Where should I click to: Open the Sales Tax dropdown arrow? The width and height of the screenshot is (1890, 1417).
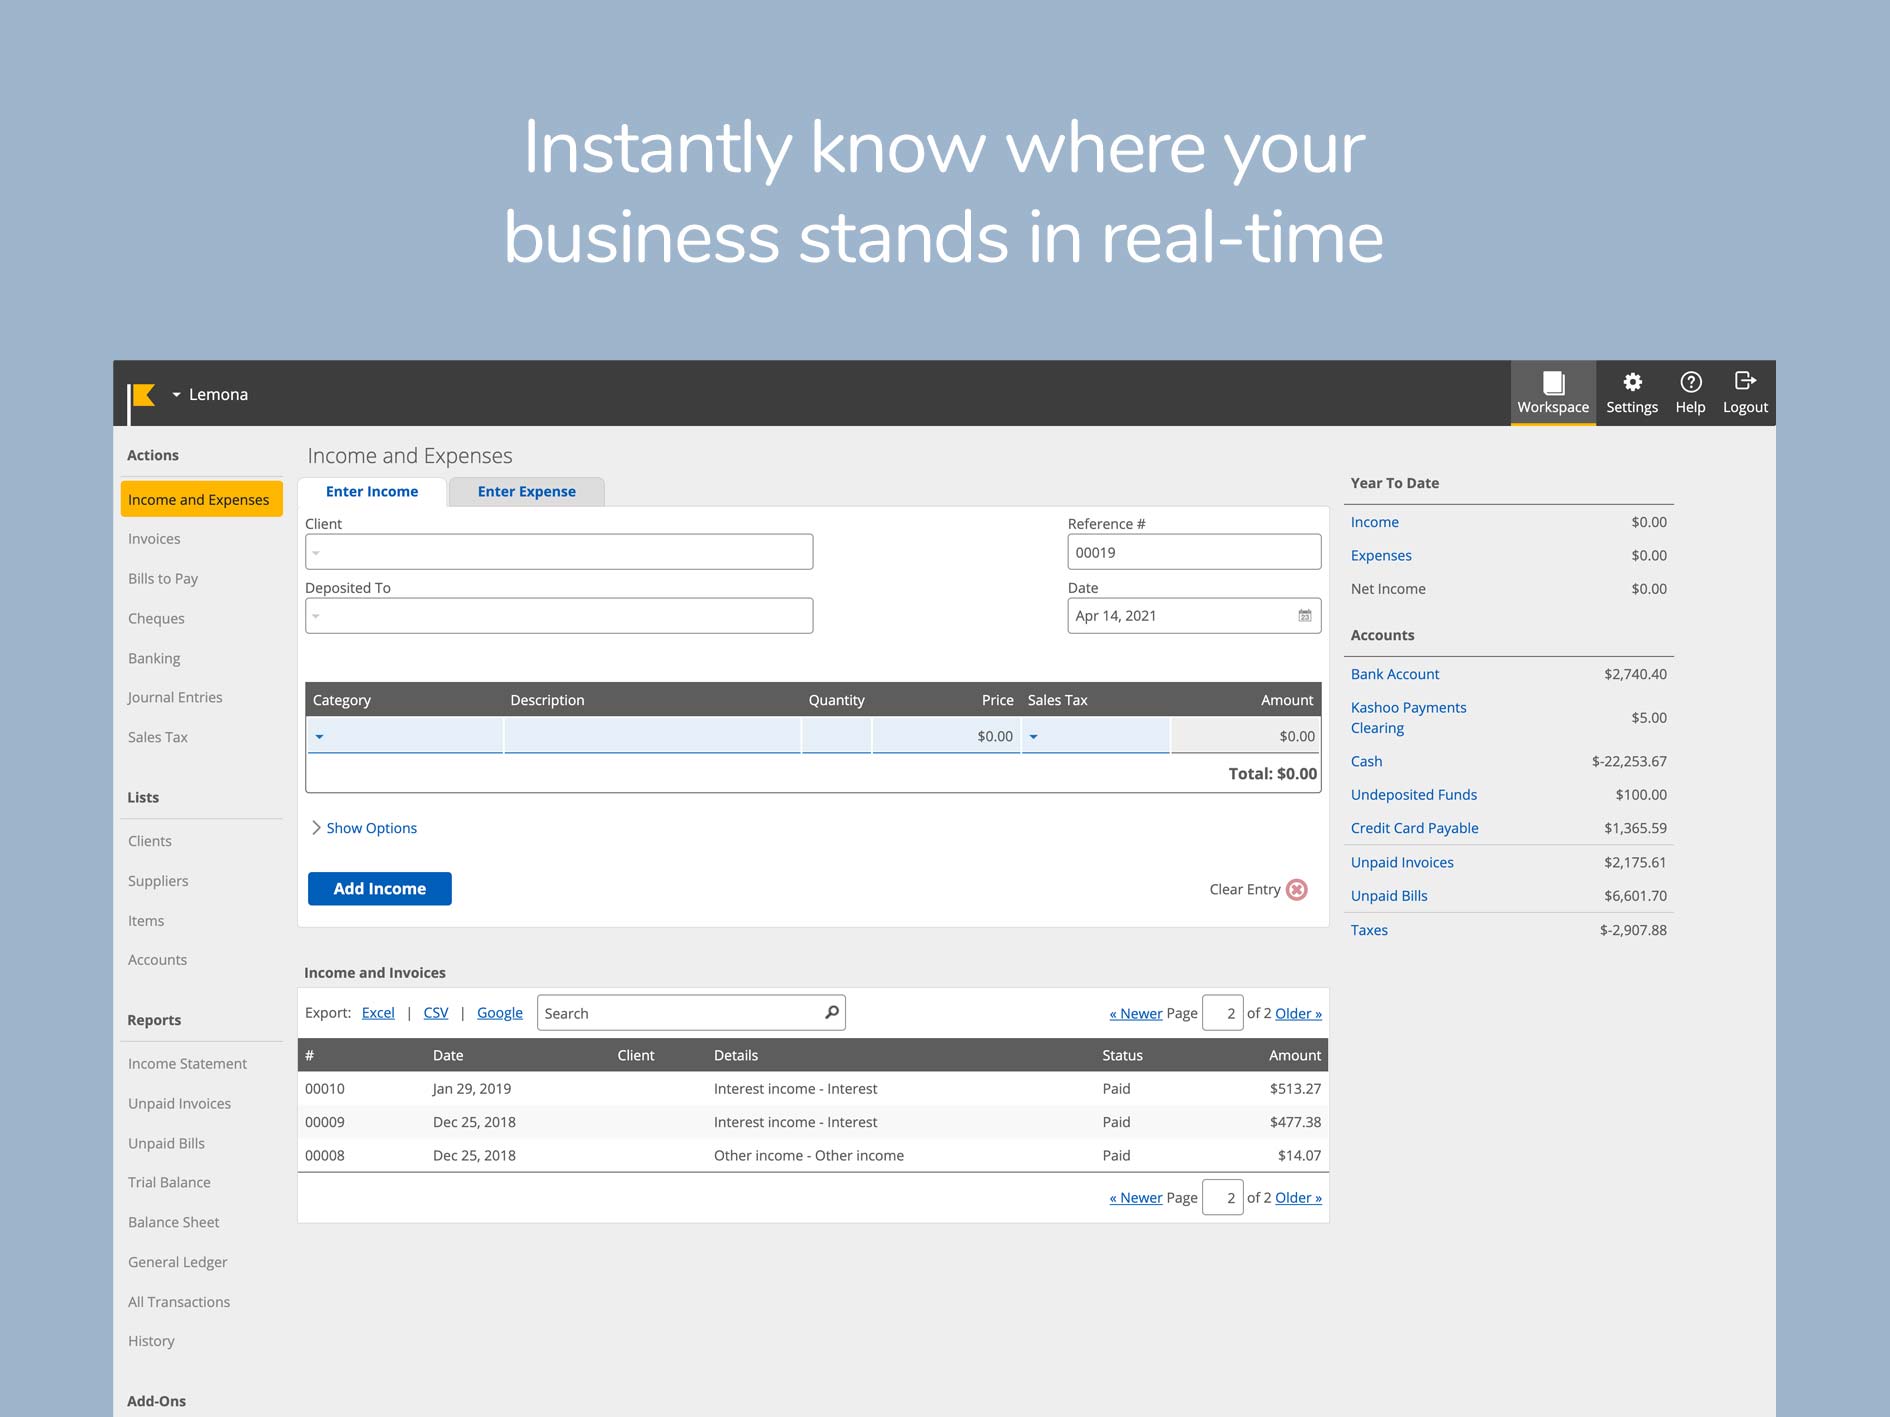tap(1034, 737)
